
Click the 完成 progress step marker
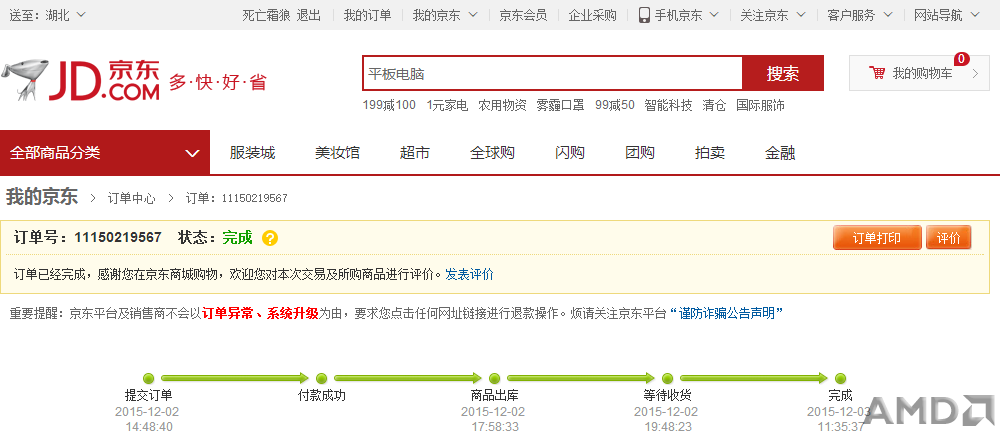pyautogui.click(x=841, y=378)
